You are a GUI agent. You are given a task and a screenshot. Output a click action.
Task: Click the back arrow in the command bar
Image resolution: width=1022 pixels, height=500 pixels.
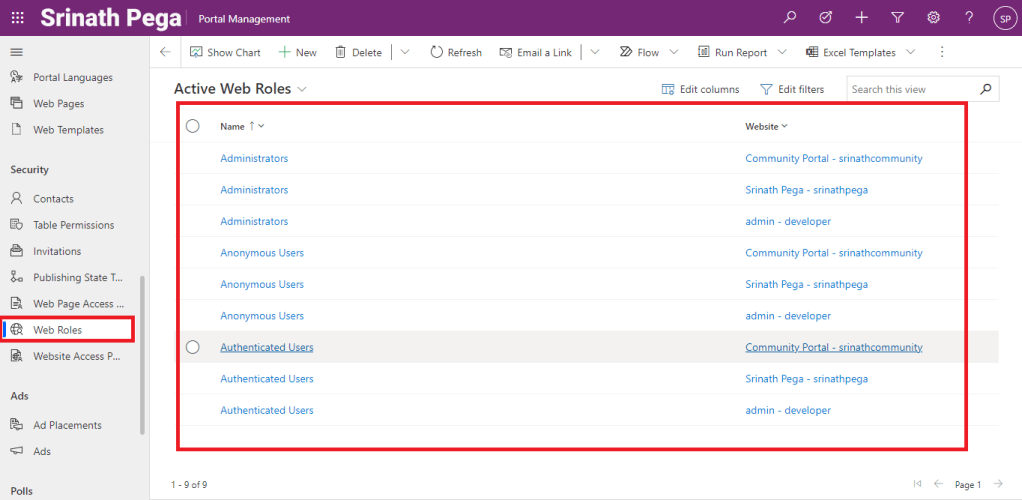(165, 52)
